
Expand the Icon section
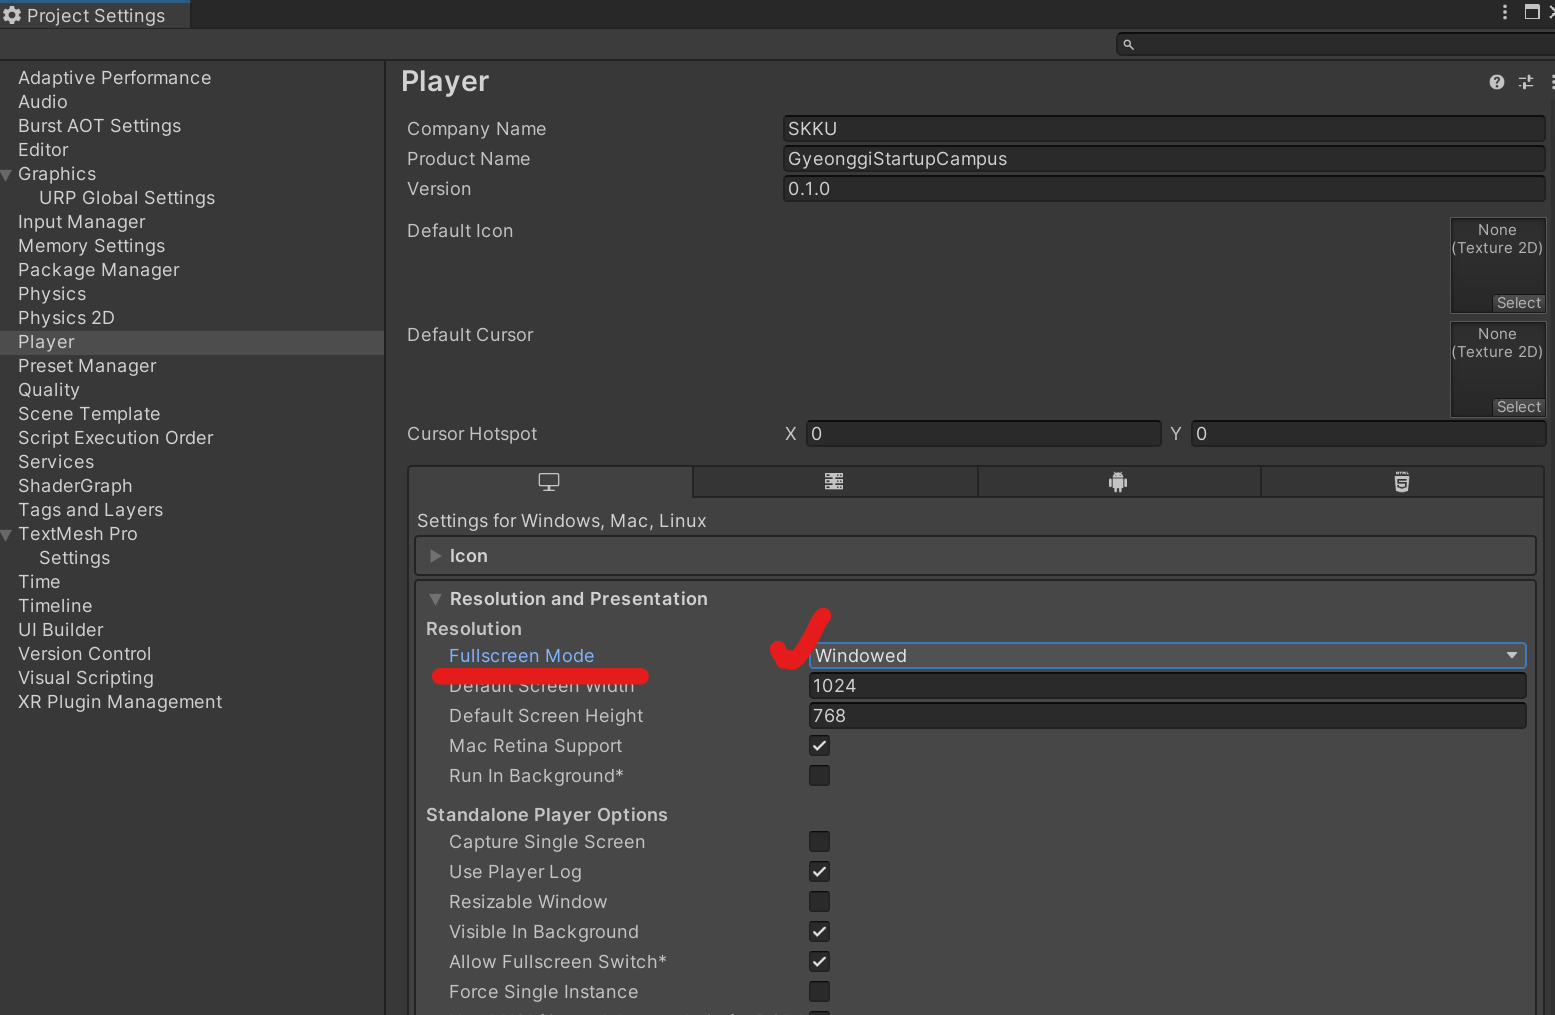click(975, 555)
